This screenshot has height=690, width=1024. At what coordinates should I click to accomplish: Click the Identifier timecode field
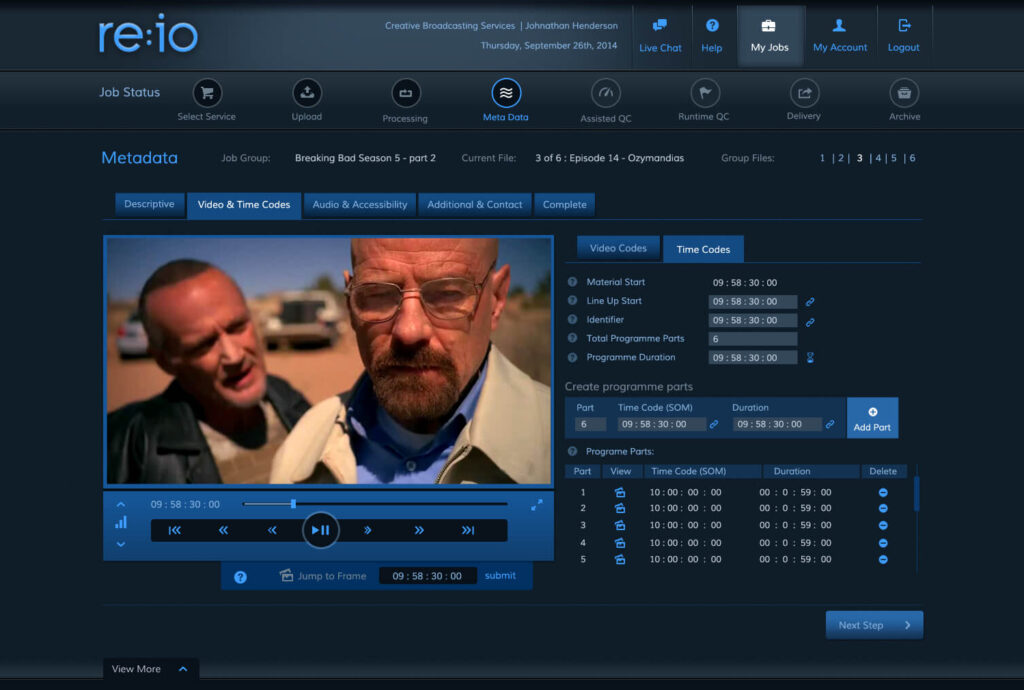[x=753, y=321]
